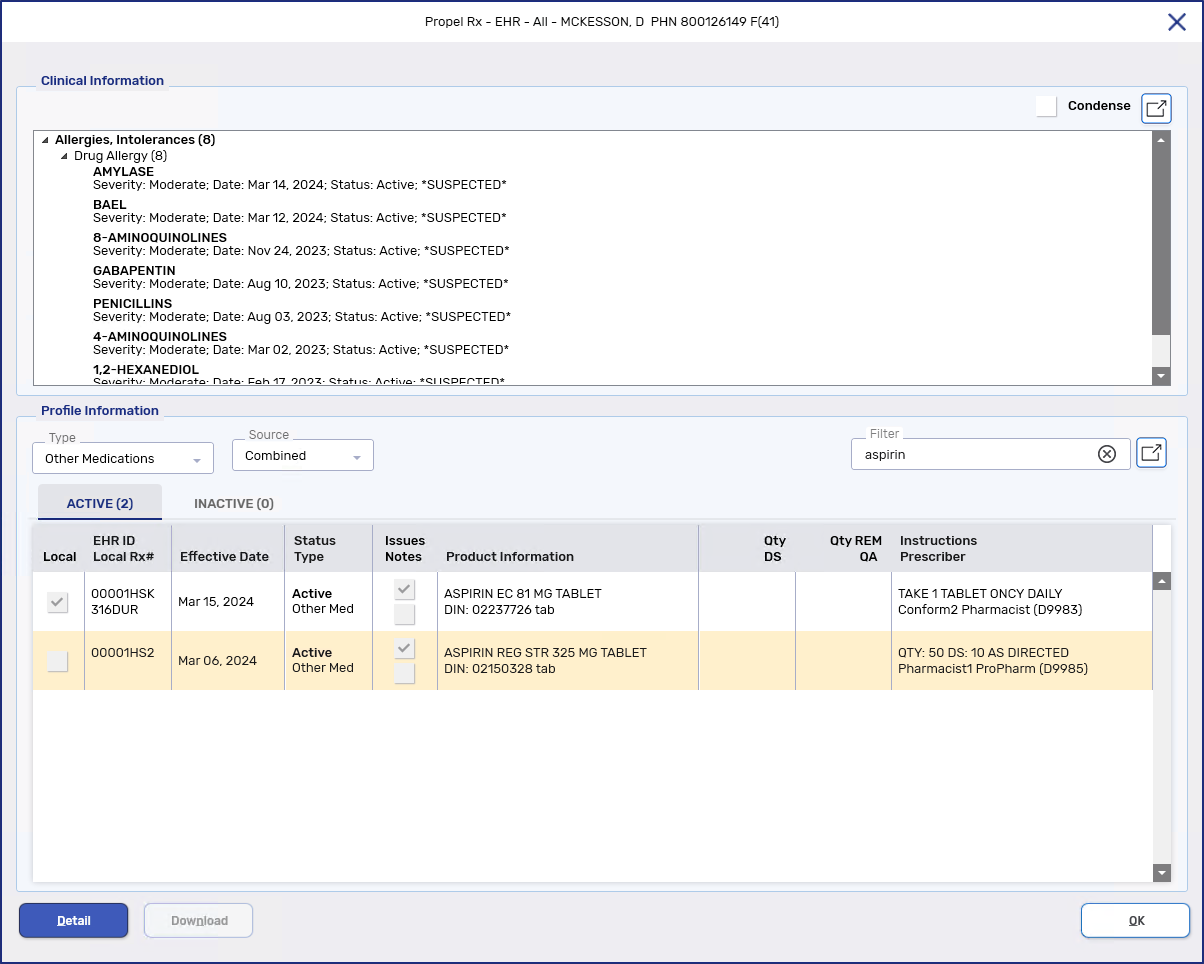
Task: Click the medication table scroll-down arrow
Action: (x=1161, y=873)
